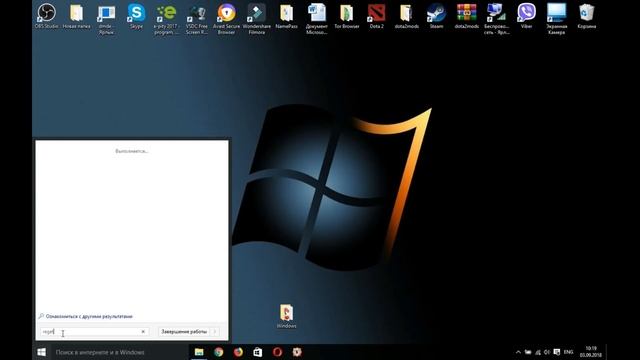Click the Завершение работы shutdown button
The width and height of the screenshot is (640, 360).
[x=184, y=332]
